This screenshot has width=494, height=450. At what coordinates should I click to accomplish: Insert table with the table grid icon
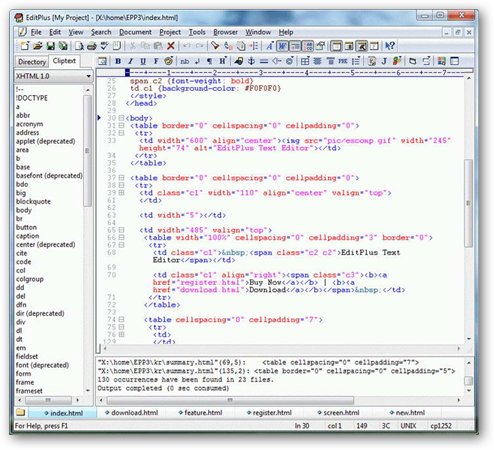(x=305, y=61)
